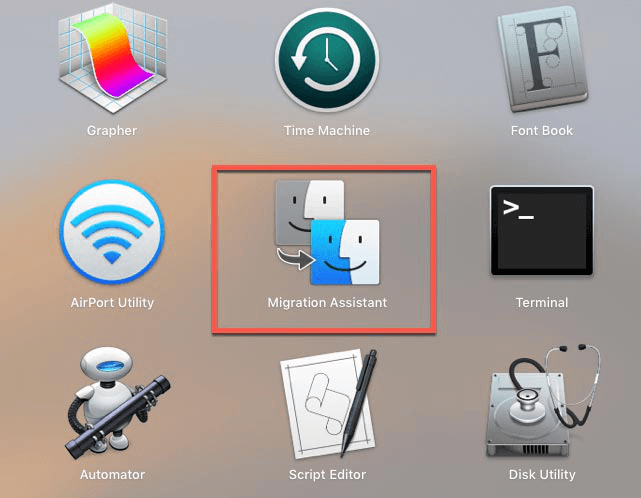
Task: Open the Script Editor icon
Action: point(328,402)
